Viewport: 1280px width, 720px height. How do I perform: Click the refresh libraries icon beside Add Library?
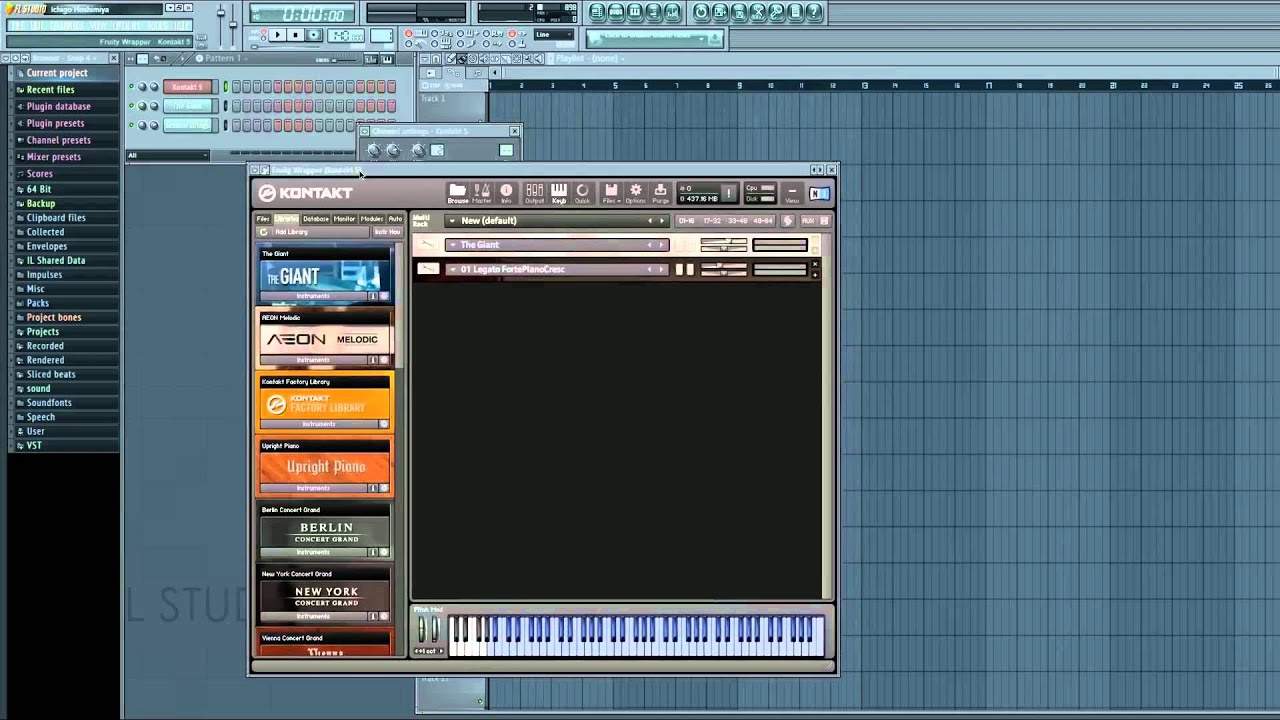coord(264,232)
